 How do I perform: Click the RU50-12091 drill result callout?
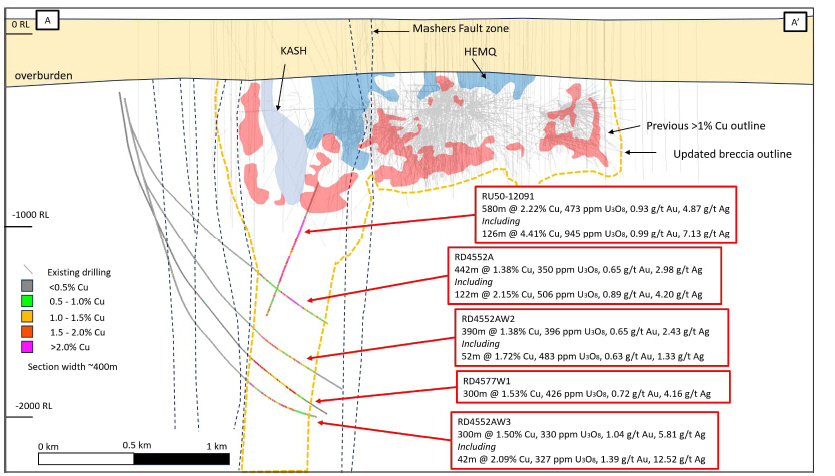point(607,215)
